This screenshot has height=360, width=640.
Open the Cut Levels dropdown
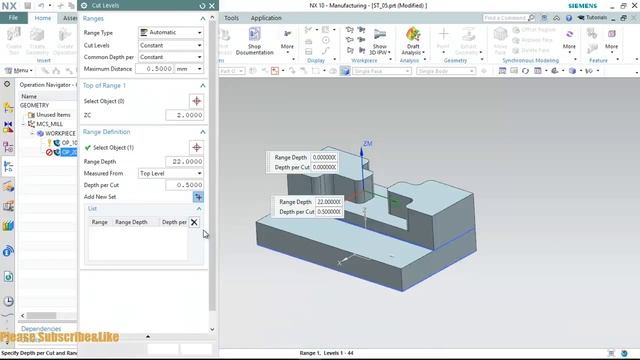pyautogui.click(x=171, y=45)
